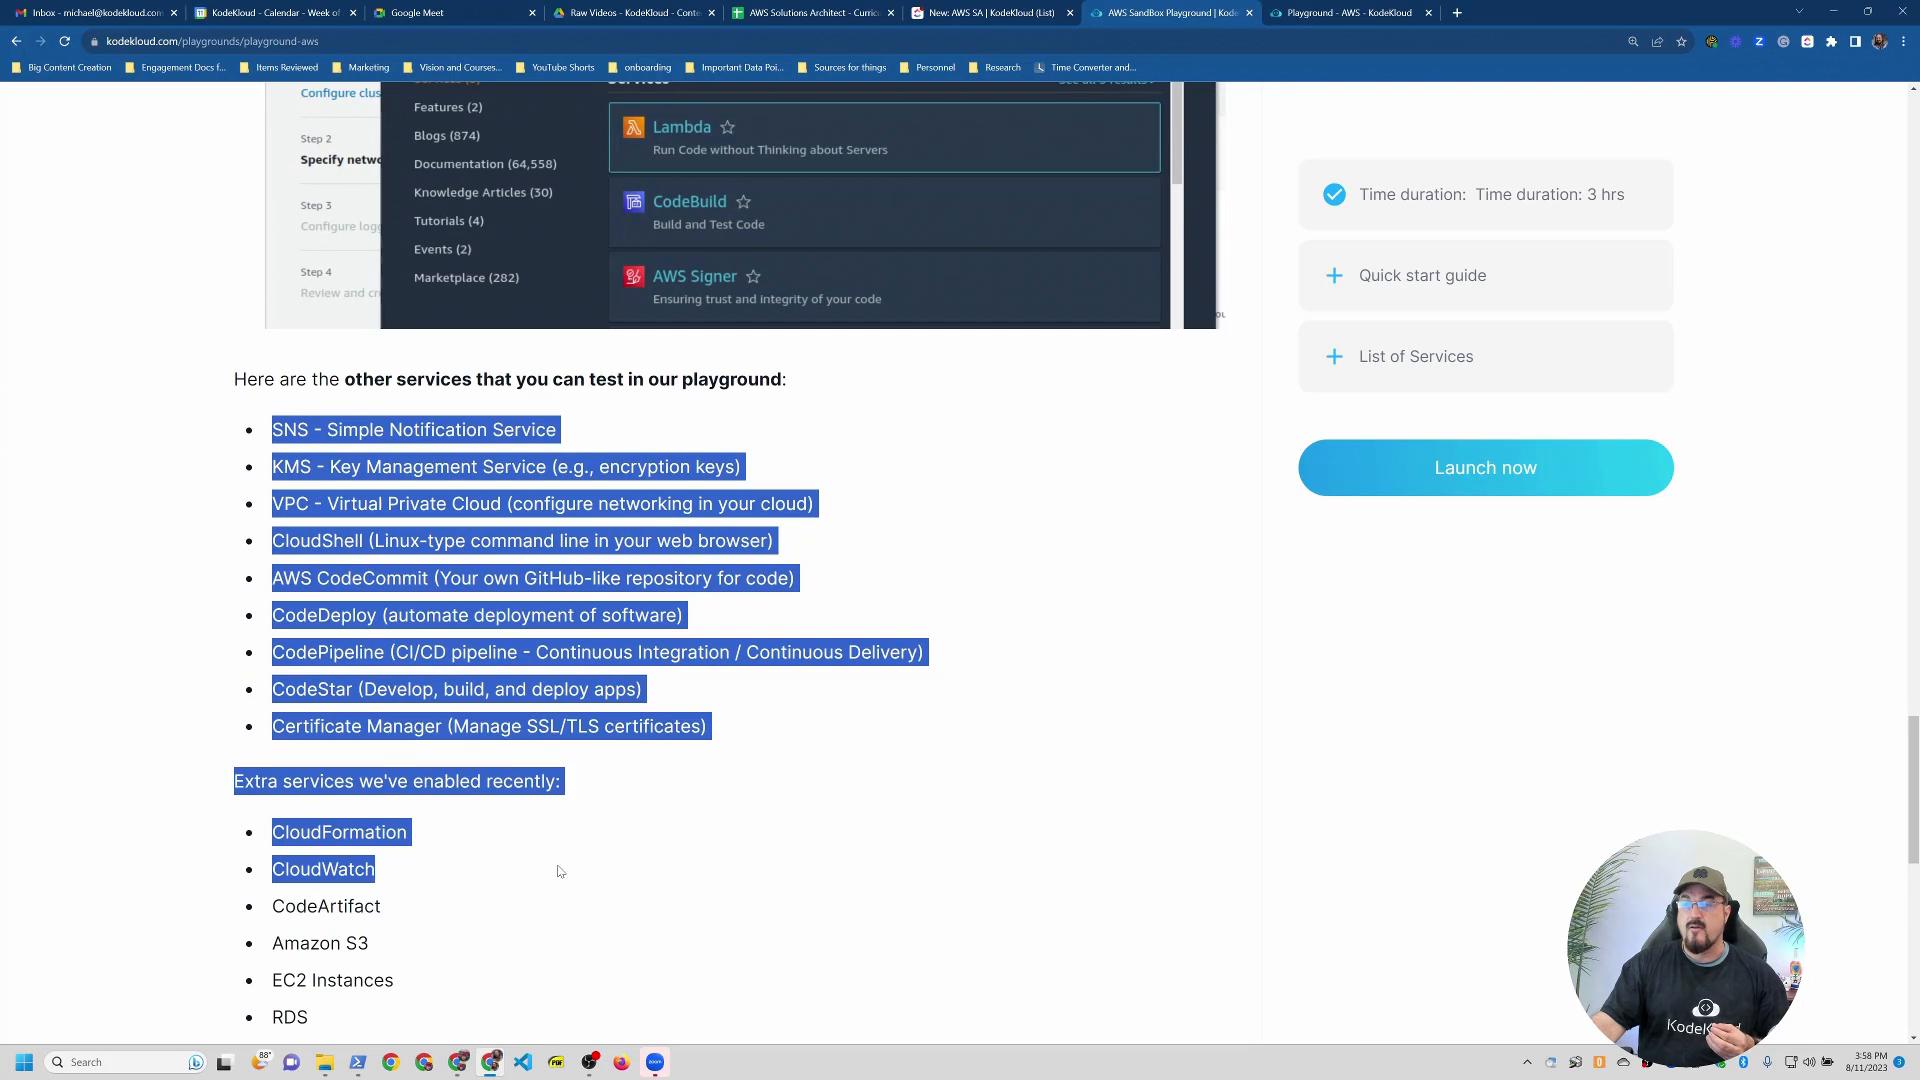The width and height of the screenshot is (1920, 1080).
Task: Show hidden system tray icons
Action: 1527,1062
